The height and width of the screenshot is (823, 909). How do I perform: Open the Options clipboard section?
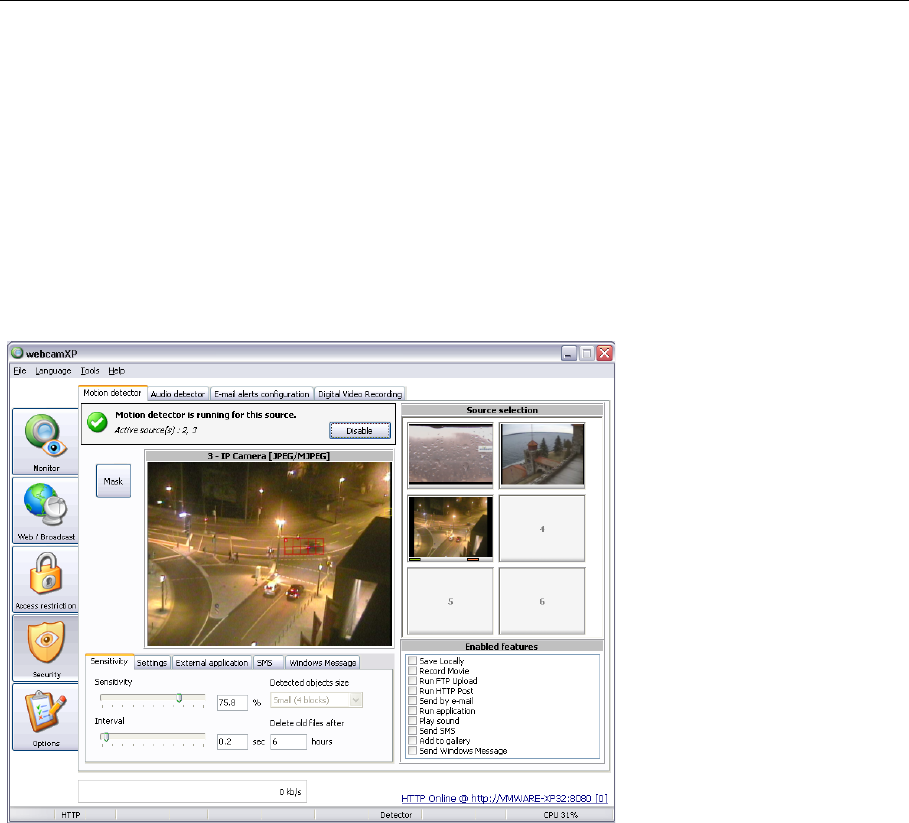click(45, 716)
